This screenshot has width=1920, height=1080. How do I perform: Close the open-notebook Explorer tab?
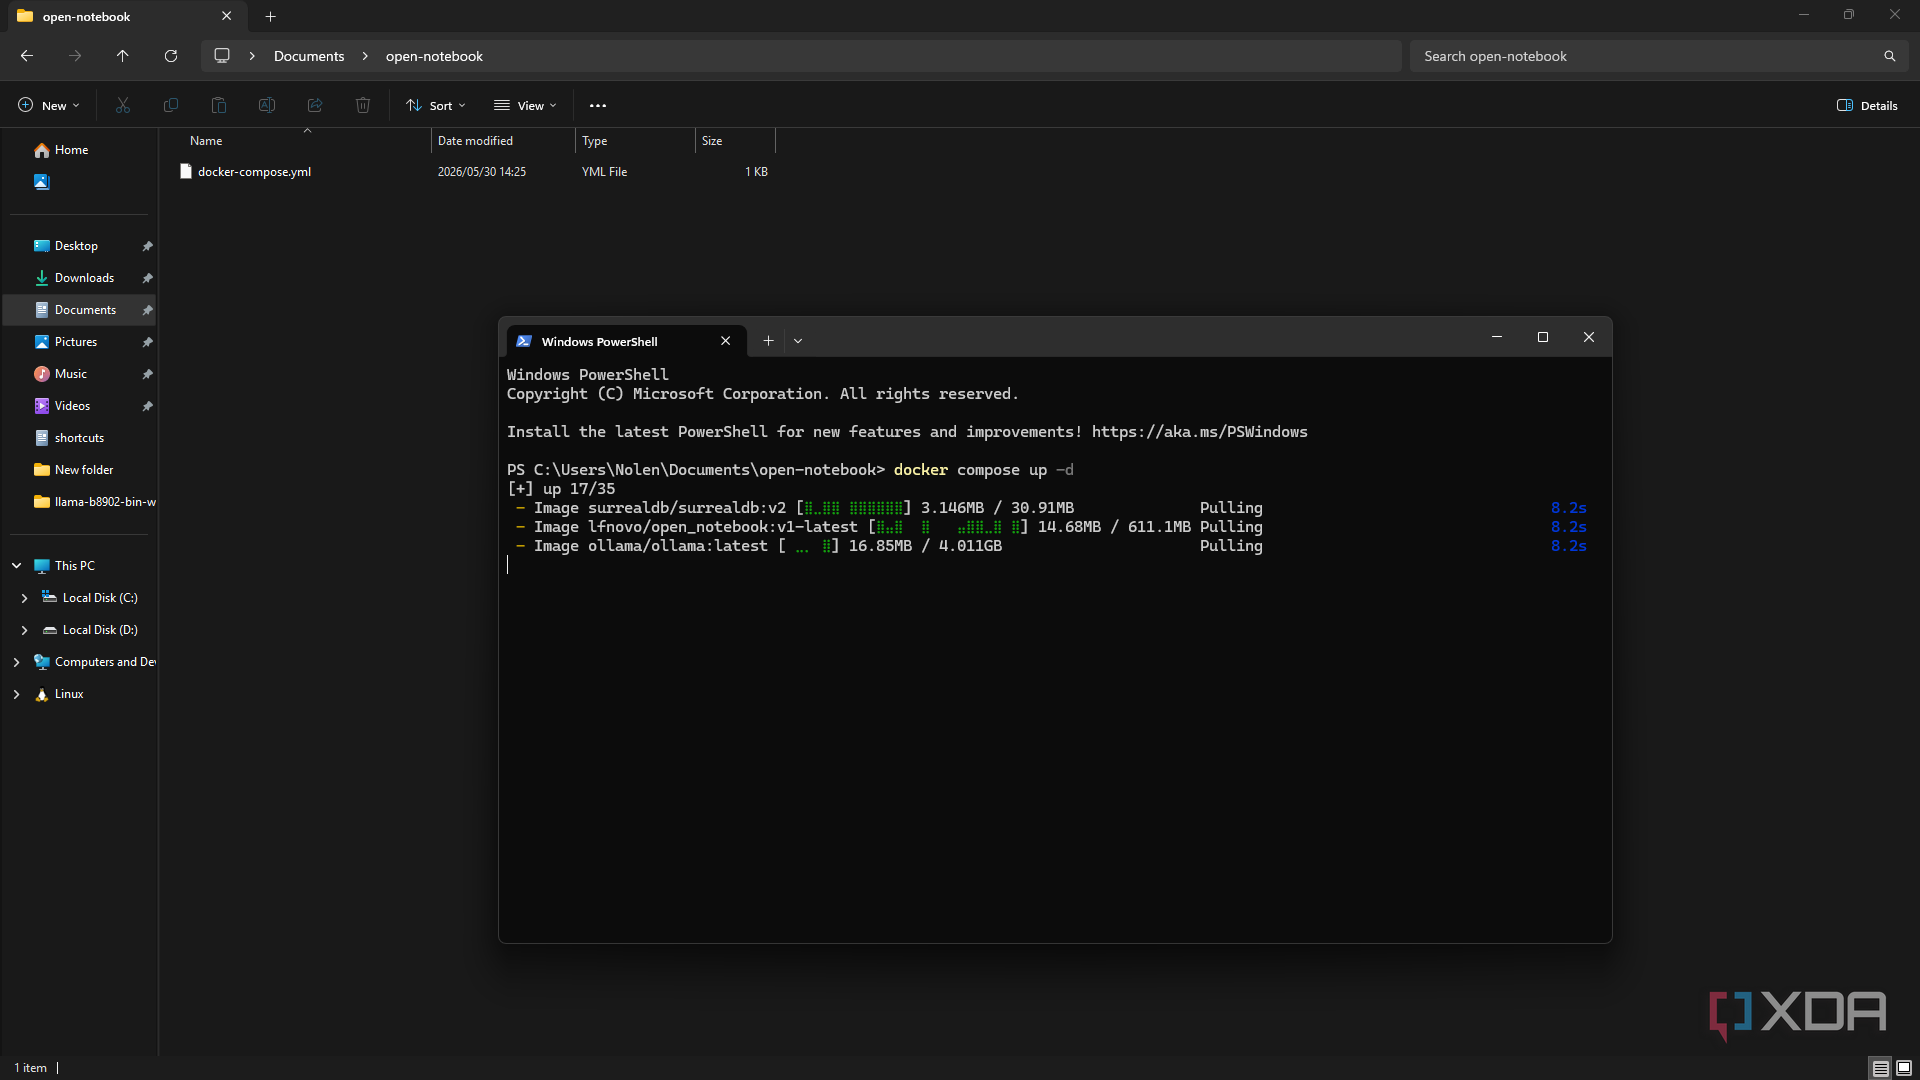coord(227,16)
